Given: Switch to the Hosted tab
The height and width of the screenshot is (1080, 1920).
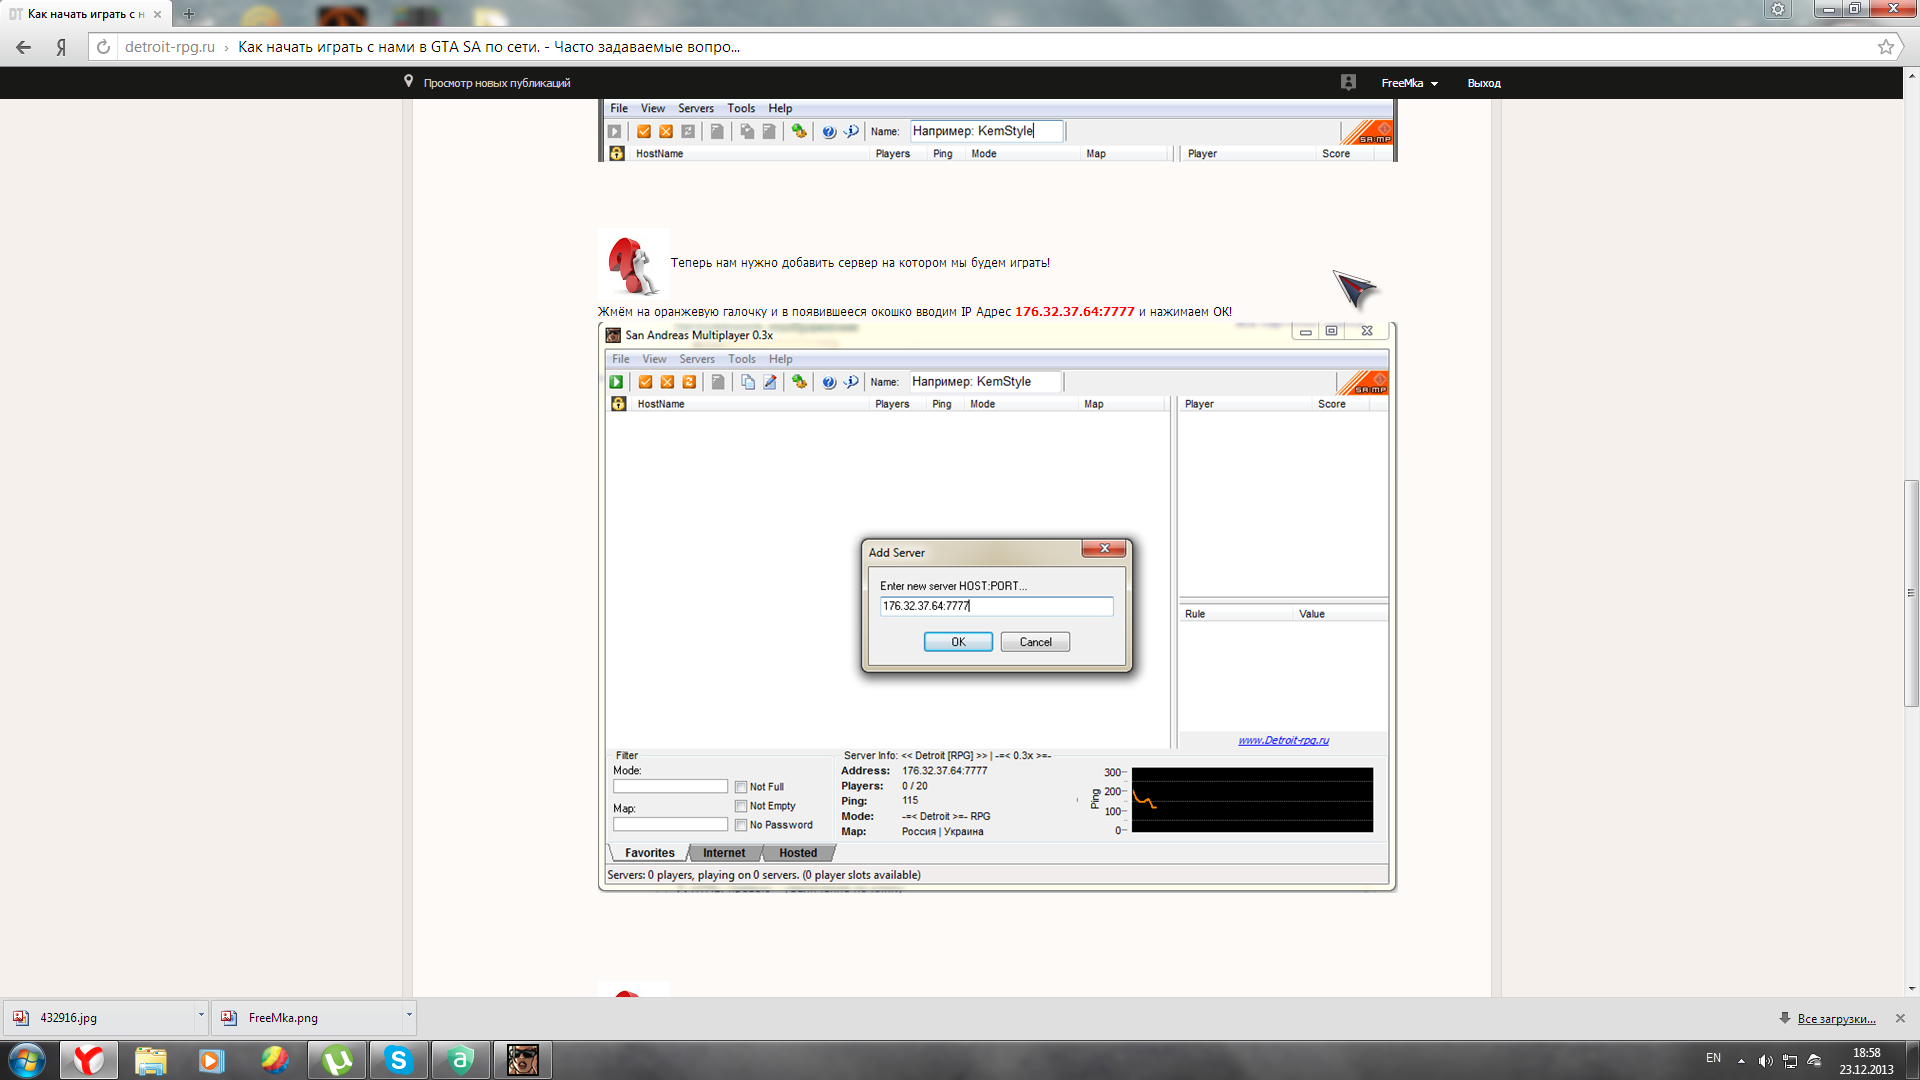Looking at the screenshot, I should click(x=797, y=853).
